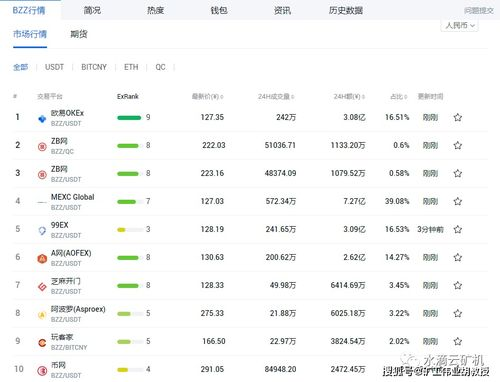This screenshot has width=500, height=382.
Task: Open 阿波罗(Asproex) exchange name
Action: pyautogui.click(x=78, y=309)
